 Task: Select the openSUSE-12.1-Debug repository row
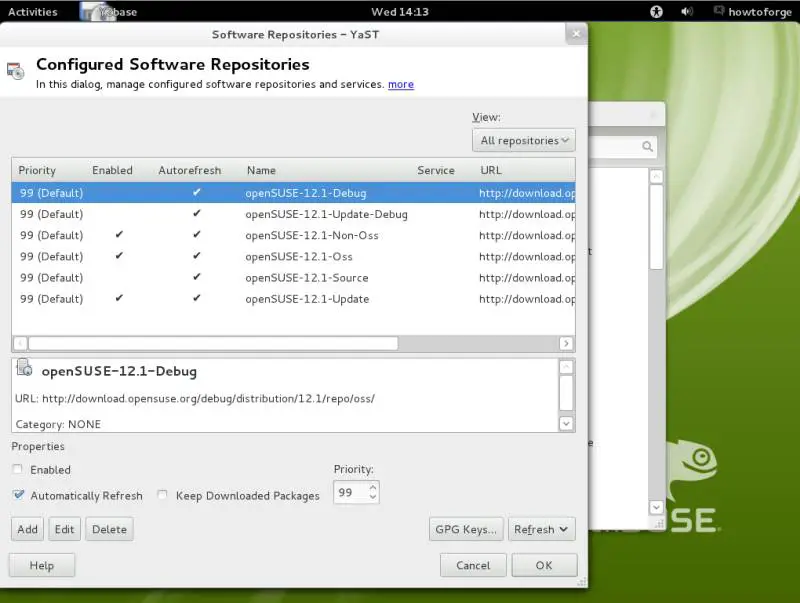[293, 193]
